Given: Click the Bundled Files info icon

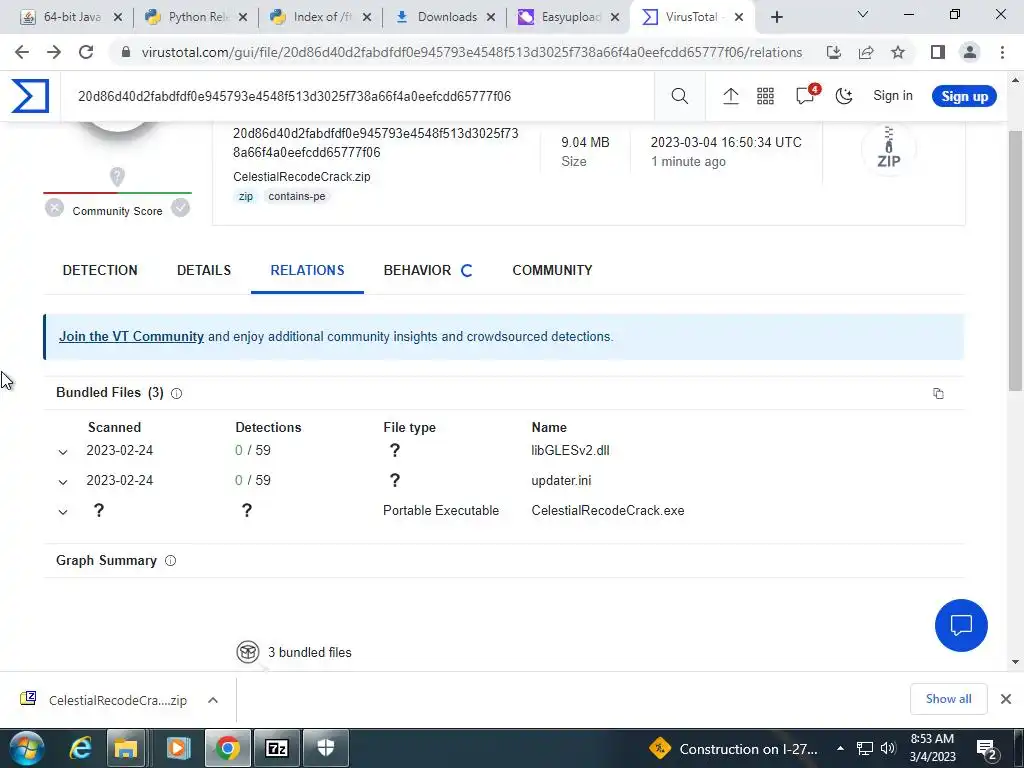Looking at the screenshot, I should [x=176, y=393].
